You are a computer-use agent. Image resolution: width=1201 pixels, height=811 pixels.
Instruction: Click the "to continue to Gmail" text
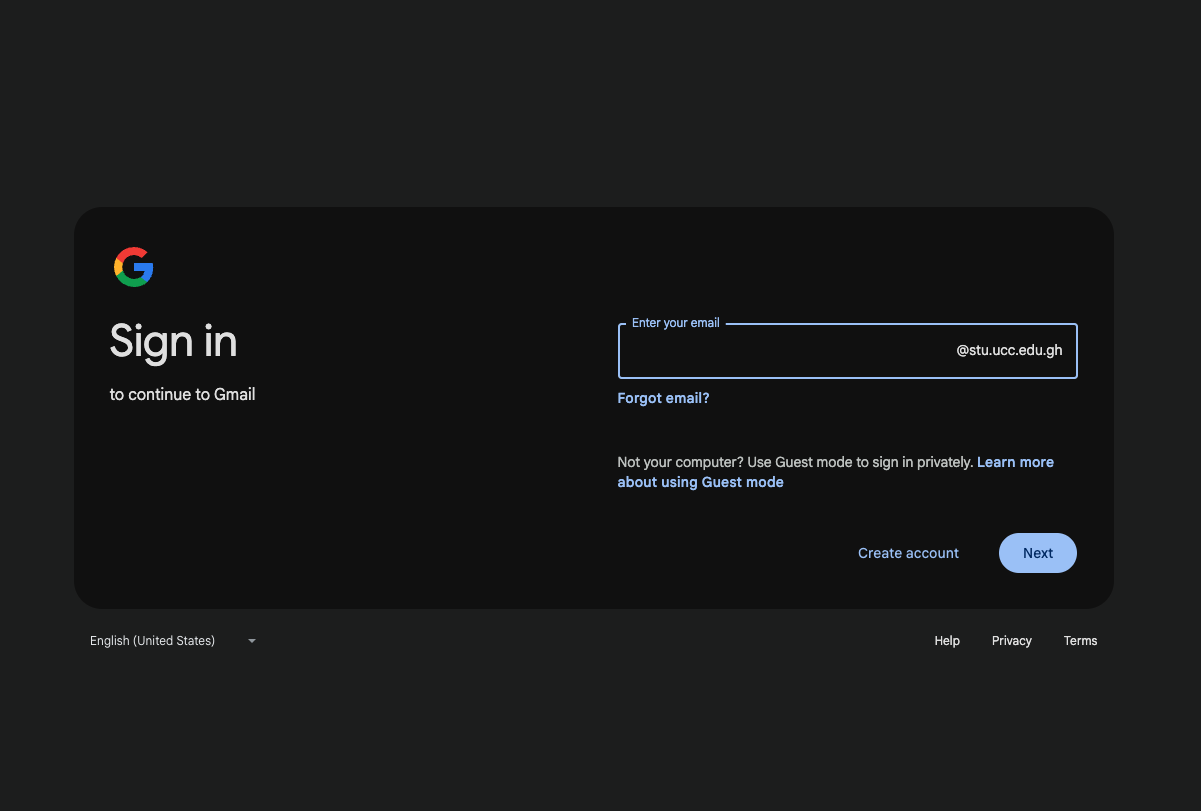tap(183, 395)
